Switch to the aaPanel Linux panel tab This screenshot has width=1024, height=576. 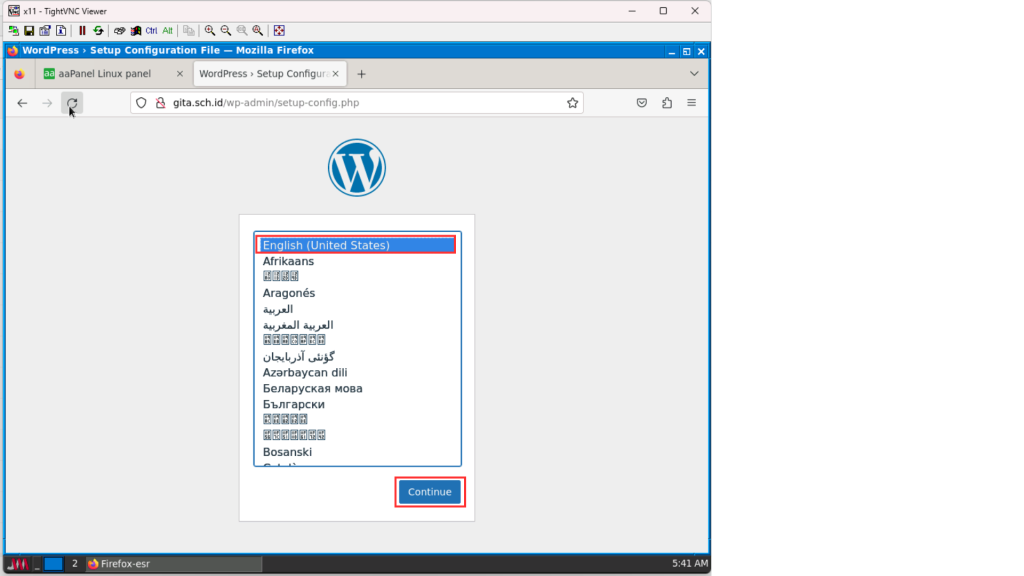pos(110,74)
